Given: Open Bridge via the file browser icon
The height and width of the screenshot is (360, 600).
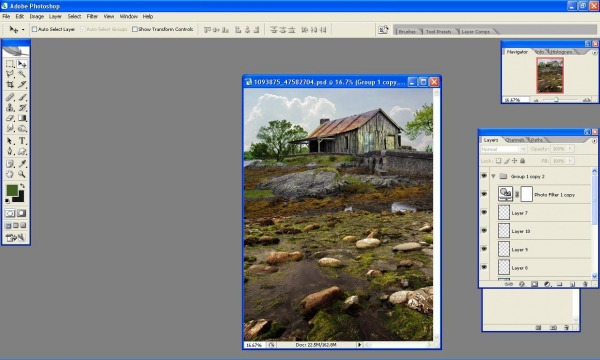Looking at the screenshot, I should coord(383,29).
